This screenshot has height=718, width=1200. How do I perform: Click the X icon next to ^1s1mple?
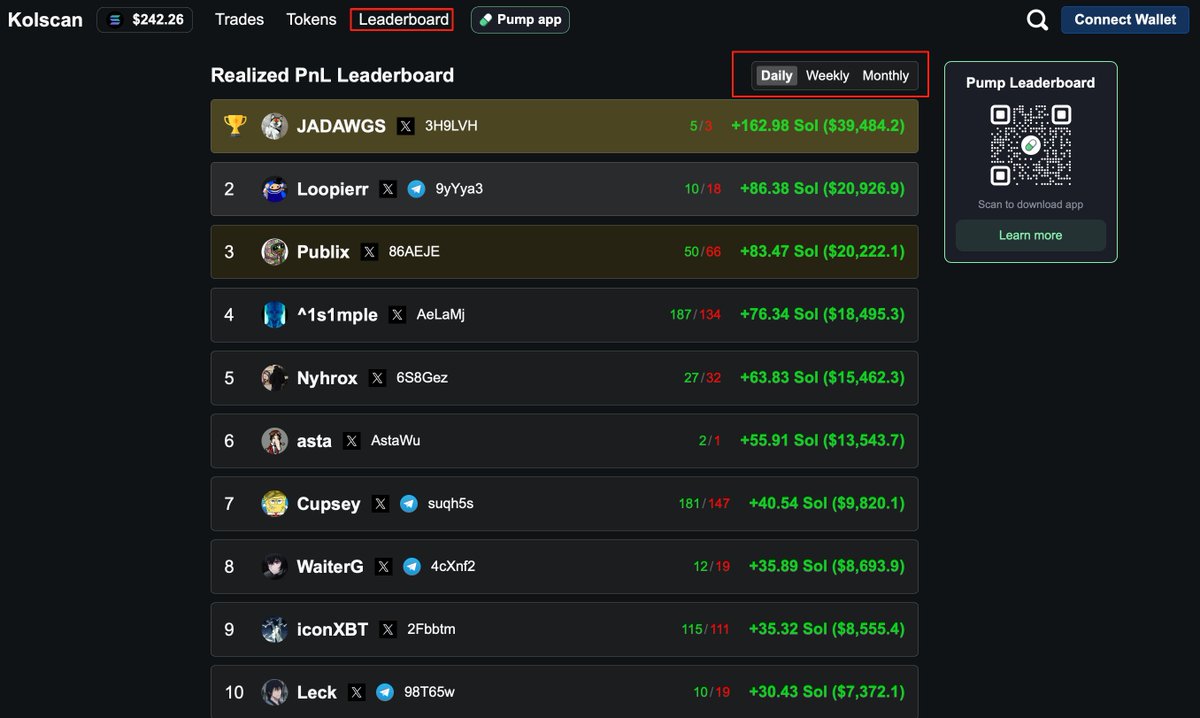[x=397, y=315]
